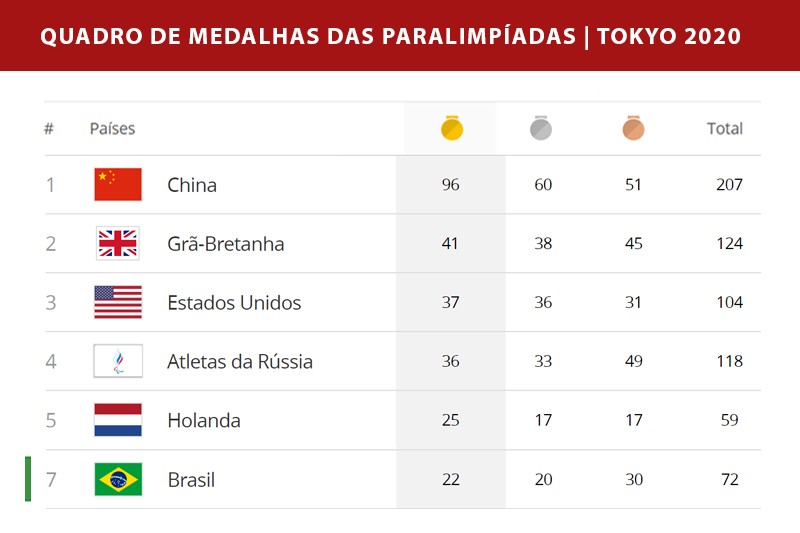Select the Holanda country name

coord(204,421)
